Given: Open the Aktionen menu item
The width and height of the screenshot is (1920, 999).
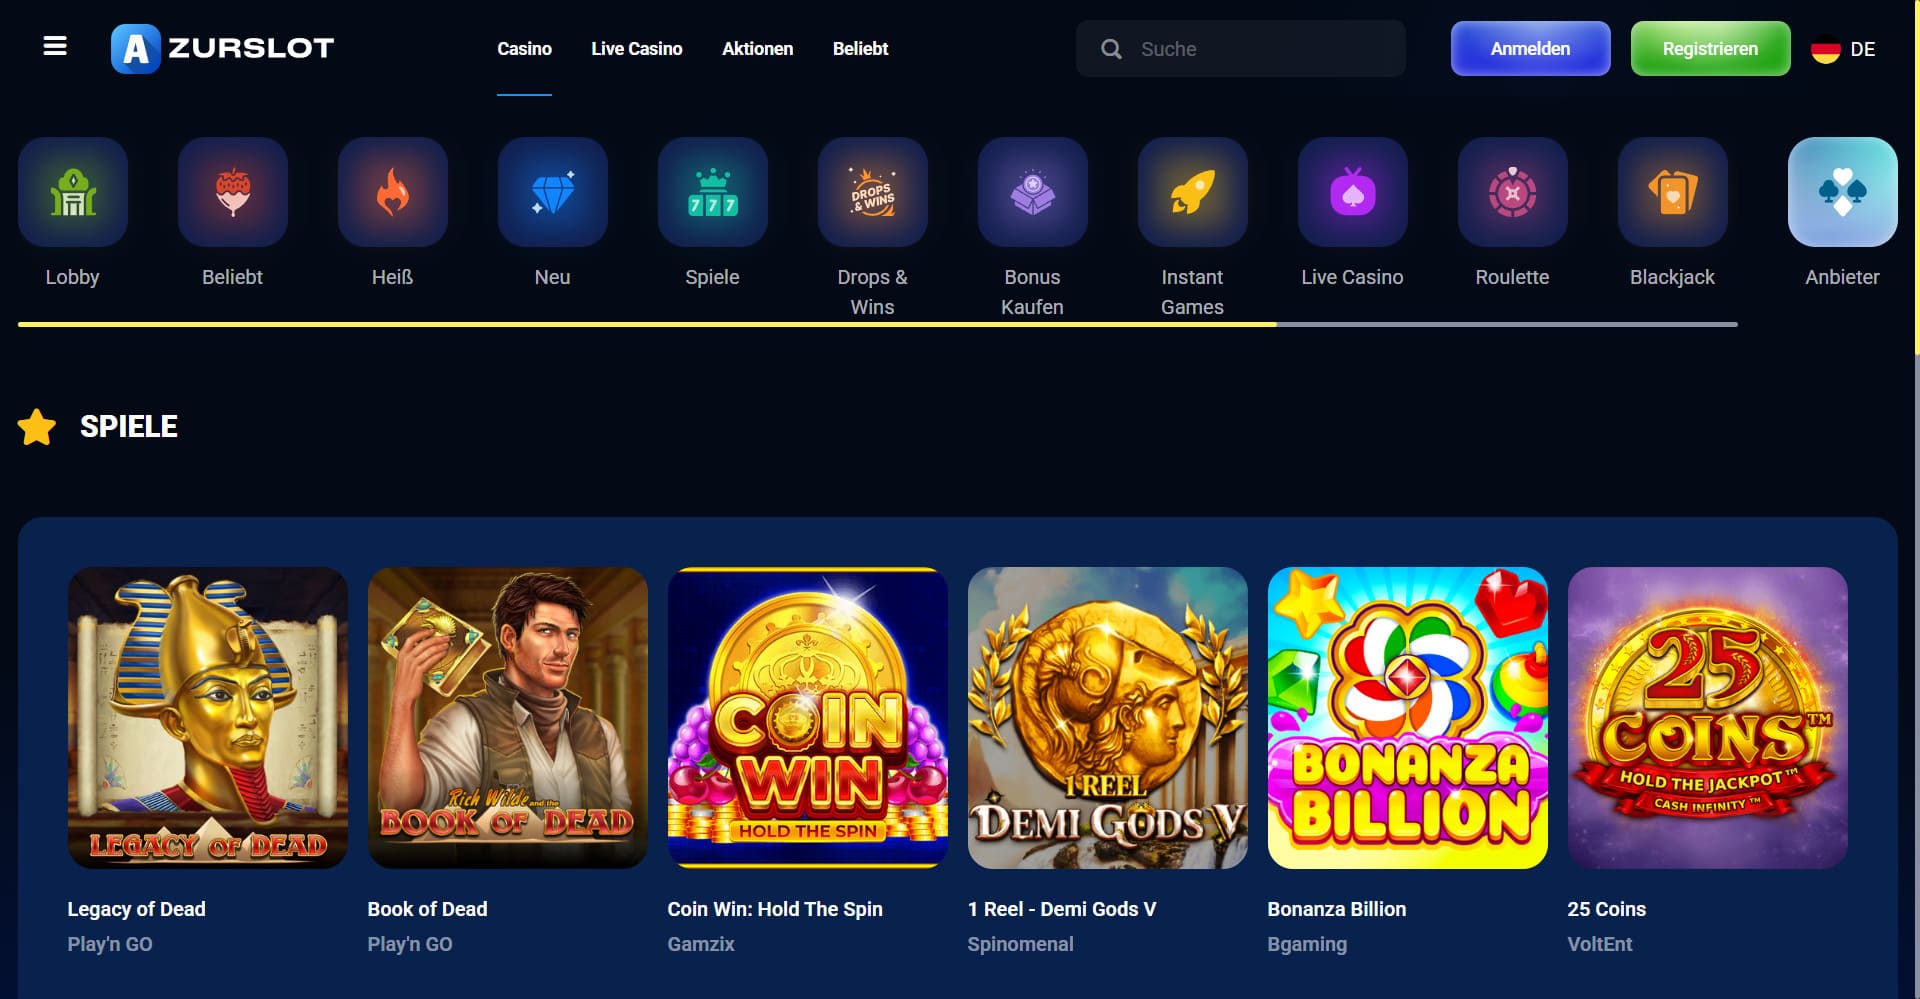Looking at the screenshot, I should coord(758,48).
